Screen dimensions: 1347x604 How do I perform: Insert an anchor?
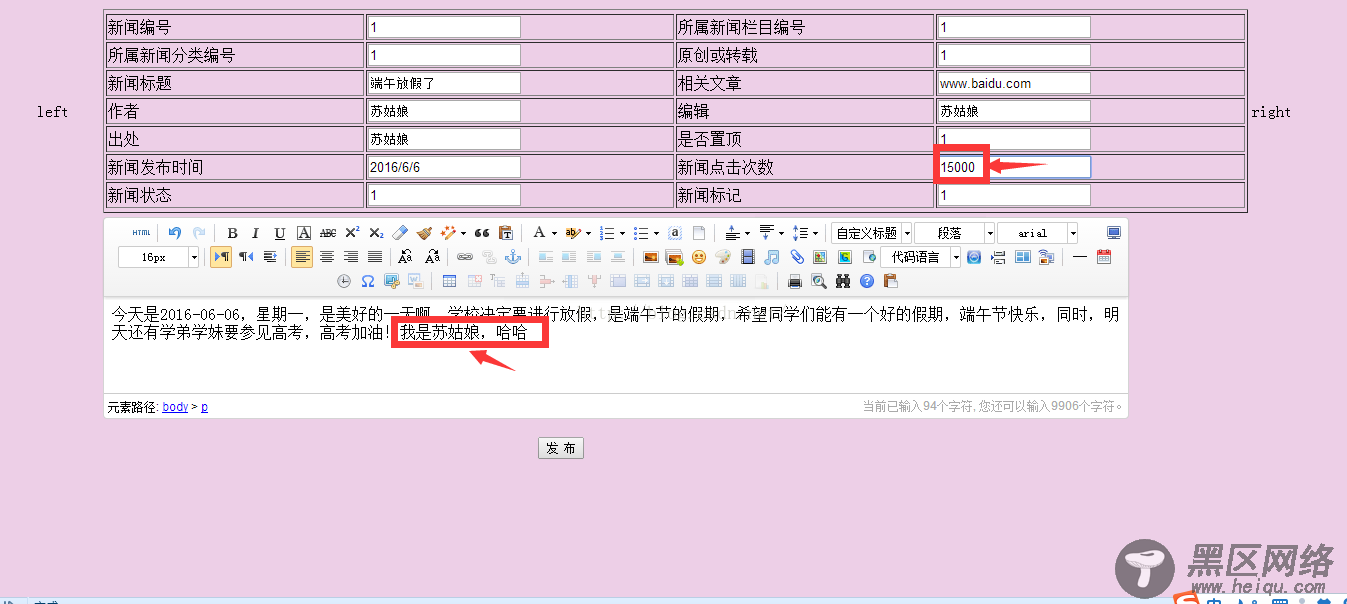click(x=513, y=257)
